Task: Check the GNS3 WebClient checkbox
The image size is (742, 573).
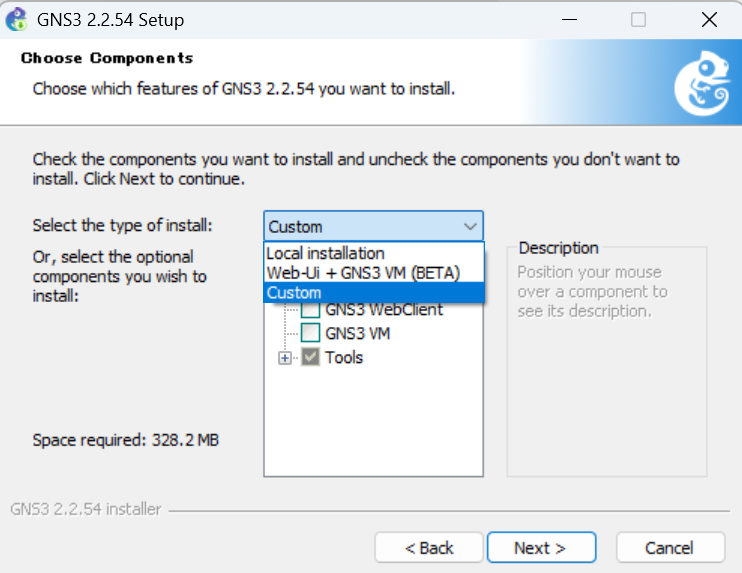Action: click(x=310, y=310)
